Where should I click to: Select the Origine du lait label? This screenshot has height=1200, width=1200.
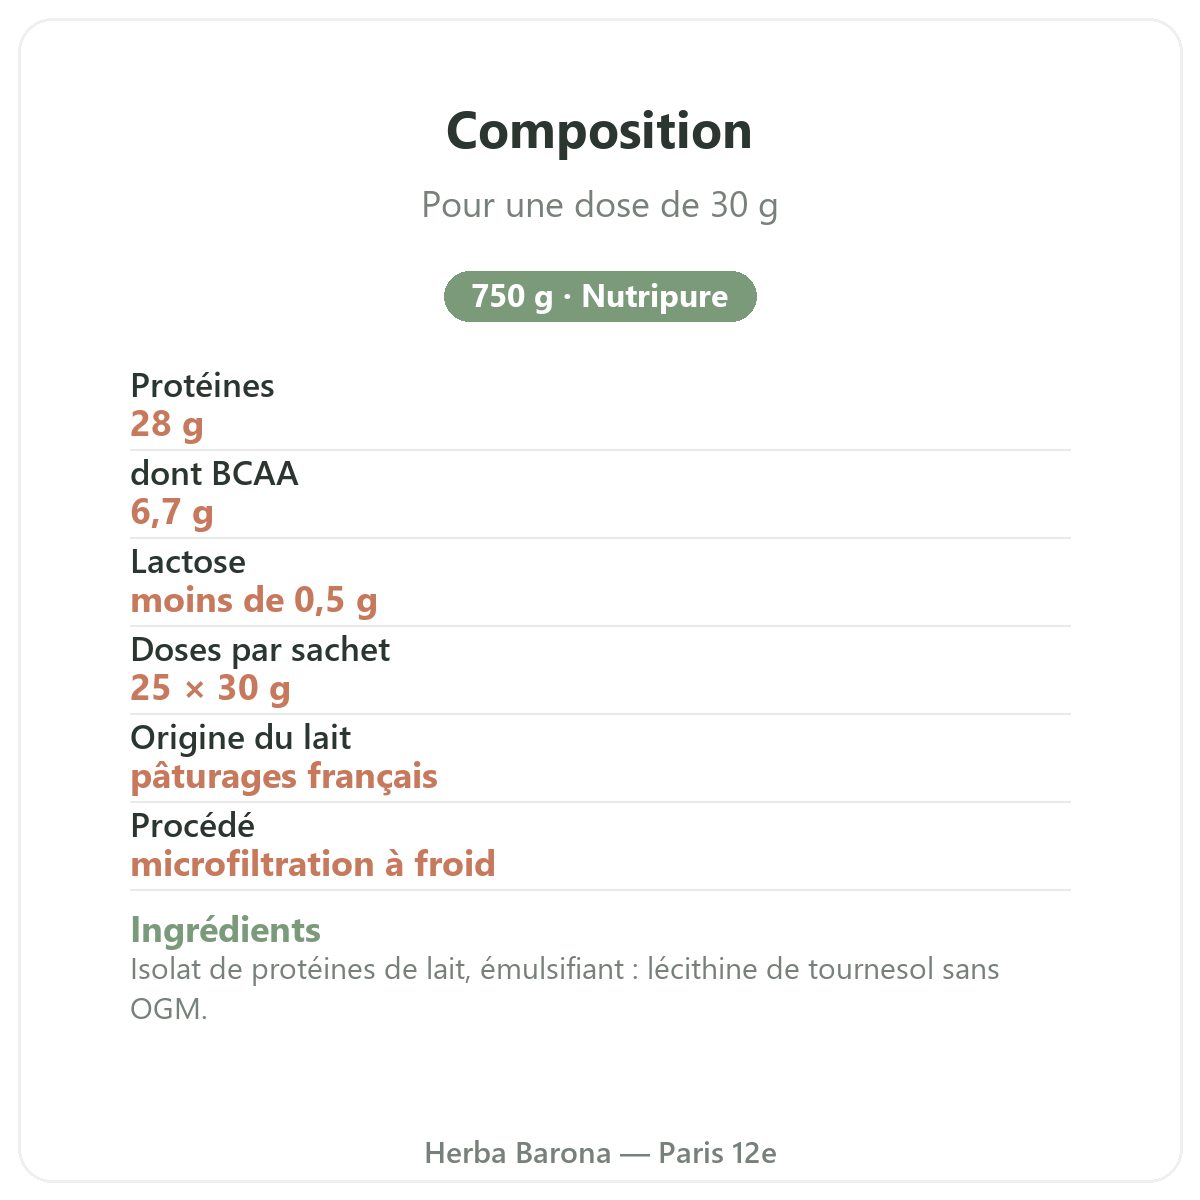(241, 737)
